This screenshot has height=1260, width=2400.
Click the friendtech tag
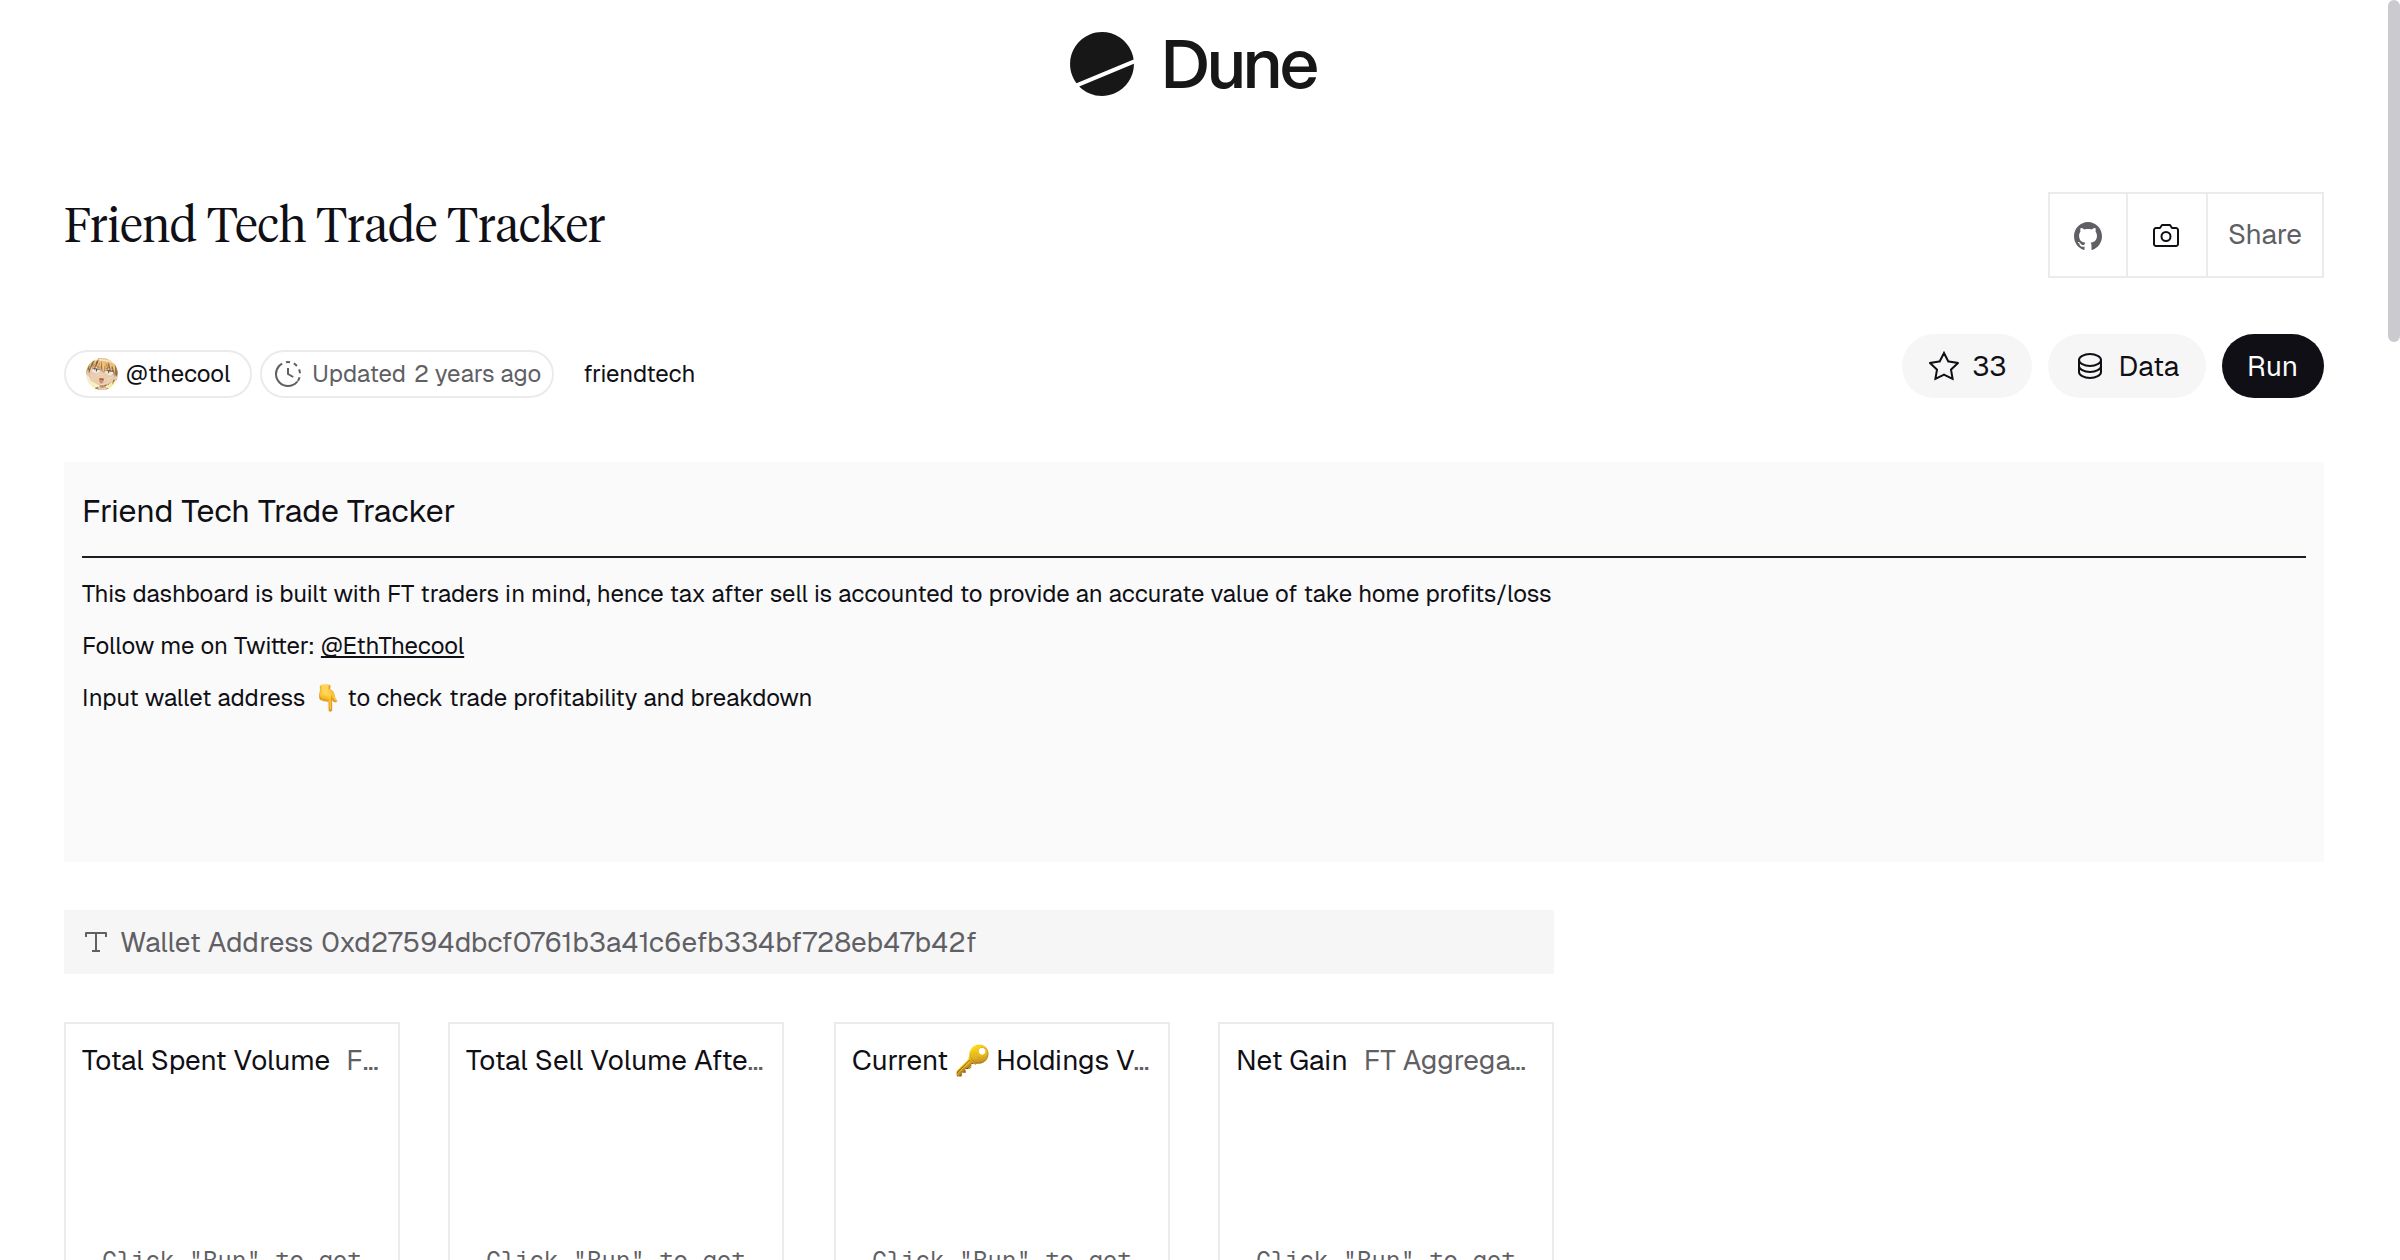[x=639, y=374]
